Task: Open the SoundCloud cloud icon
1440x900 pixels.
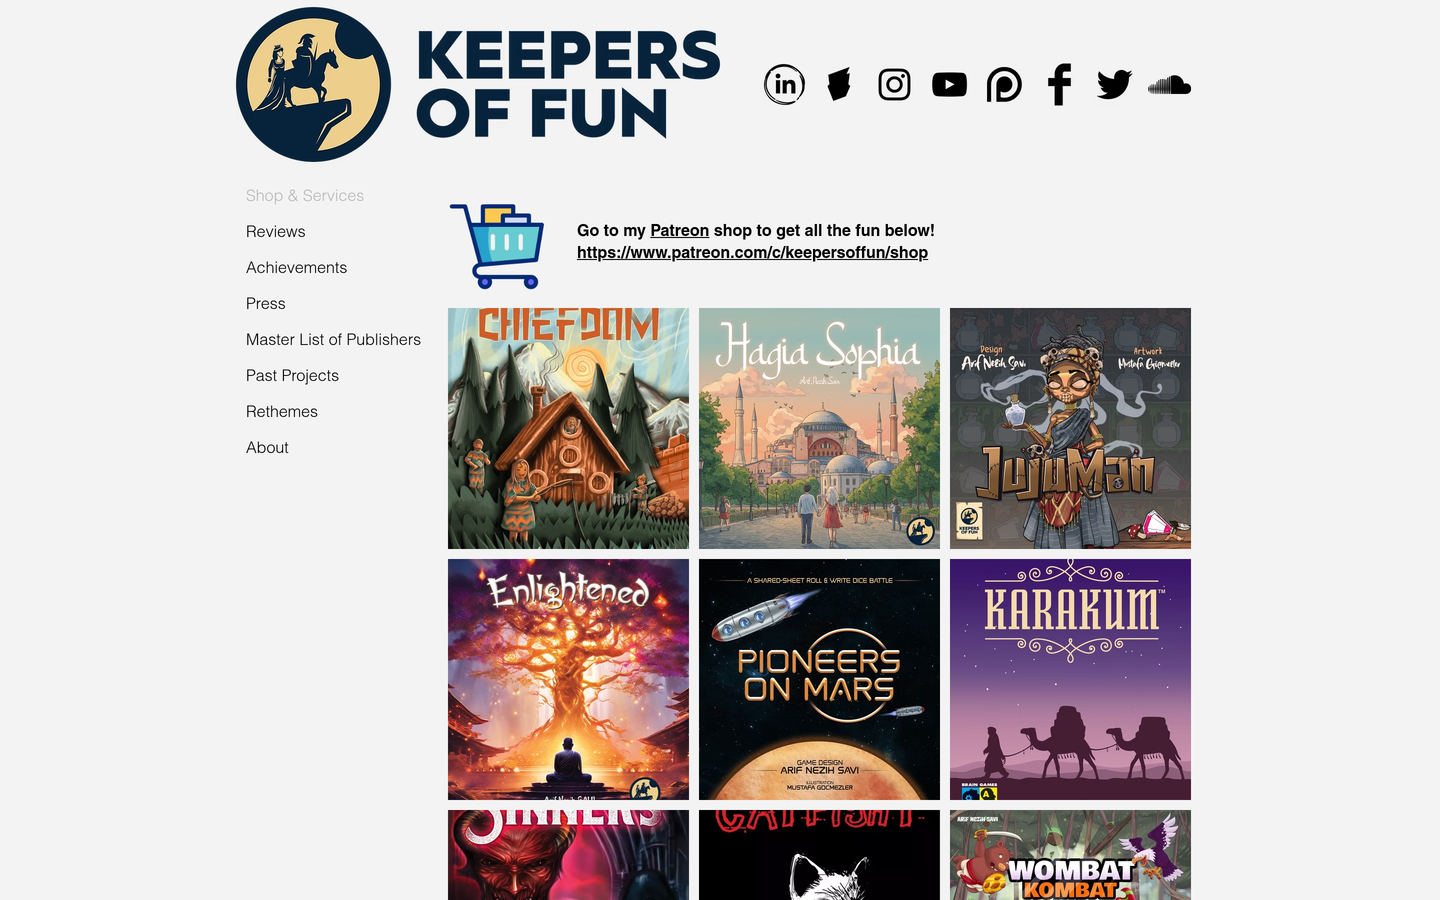Action: 1169,85
